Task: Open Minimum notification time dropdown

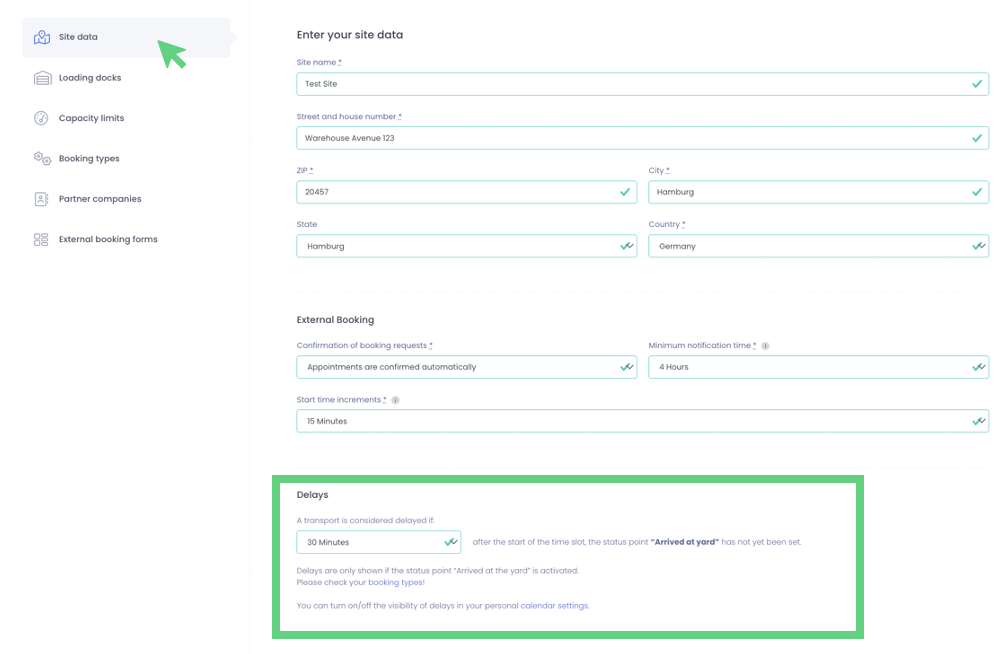Action: click(x=817, y=367)
